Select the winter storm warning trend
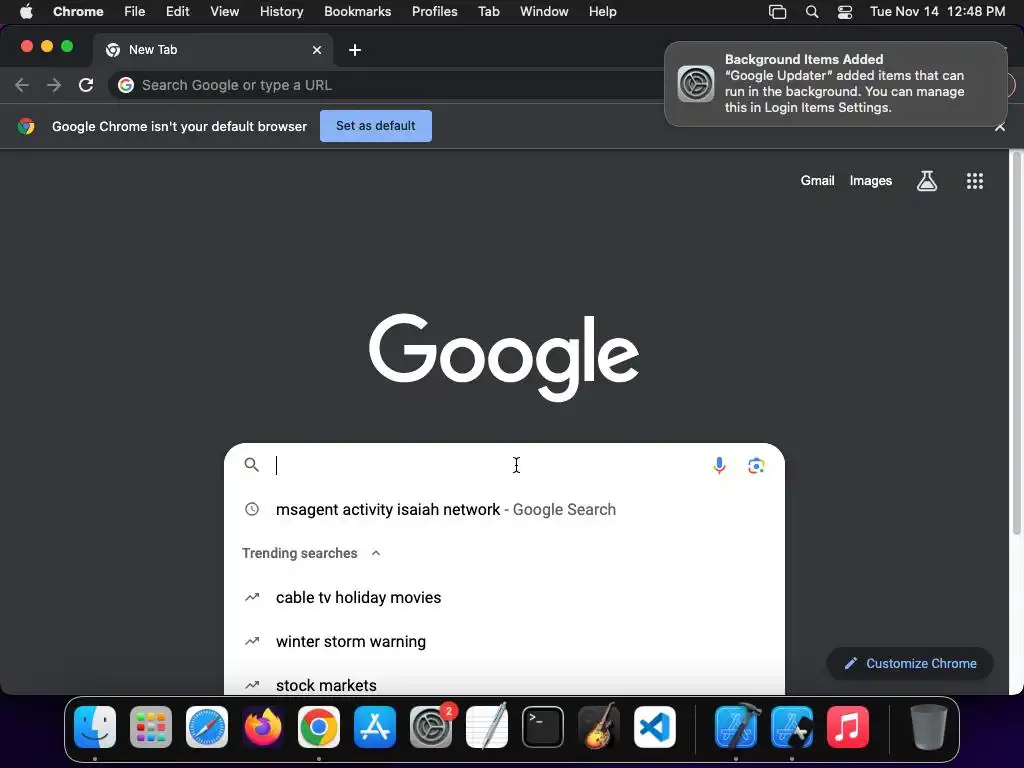The image size is (1024, 768). click(504, 641)
